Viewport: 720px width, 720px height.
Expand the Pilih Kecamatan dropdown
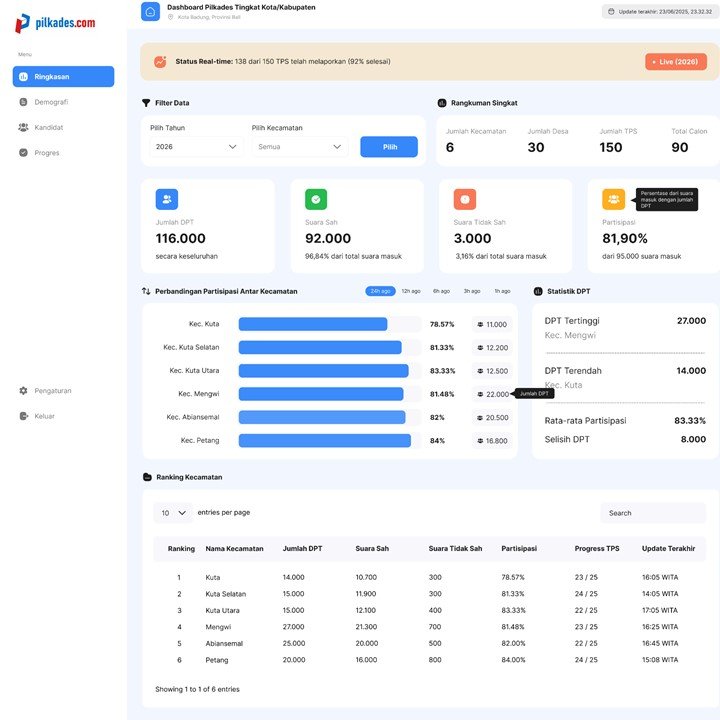tap(299, 147)
